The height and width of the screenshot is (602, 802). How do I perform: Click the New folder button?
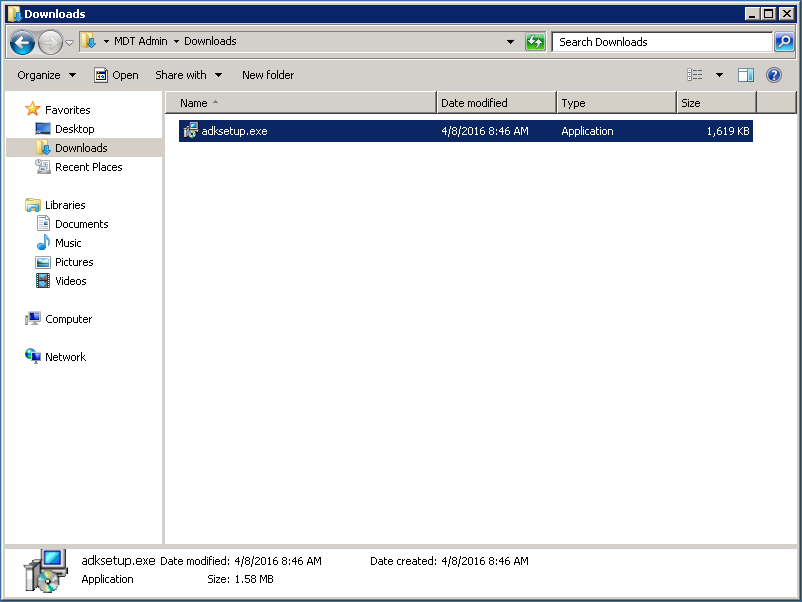point(268,75)
